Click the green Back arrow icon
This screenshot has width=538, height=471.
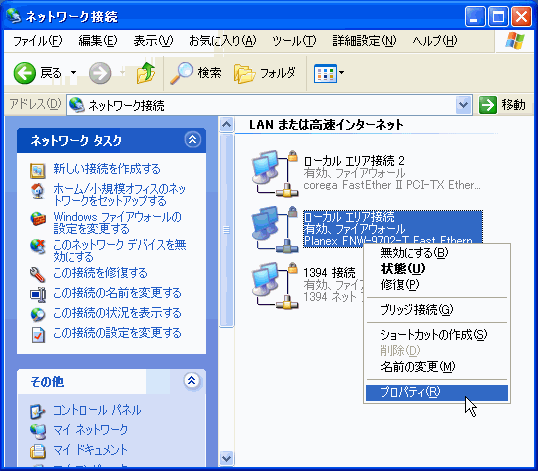point(24,73)
